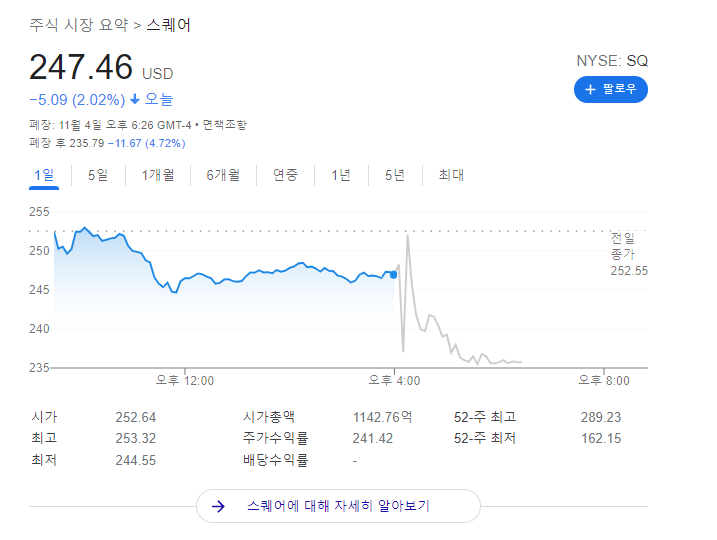Click the arrow icon in the learn more button
Image resolution: width=717 pixels, height=540 pixels.
click(218, 506)
